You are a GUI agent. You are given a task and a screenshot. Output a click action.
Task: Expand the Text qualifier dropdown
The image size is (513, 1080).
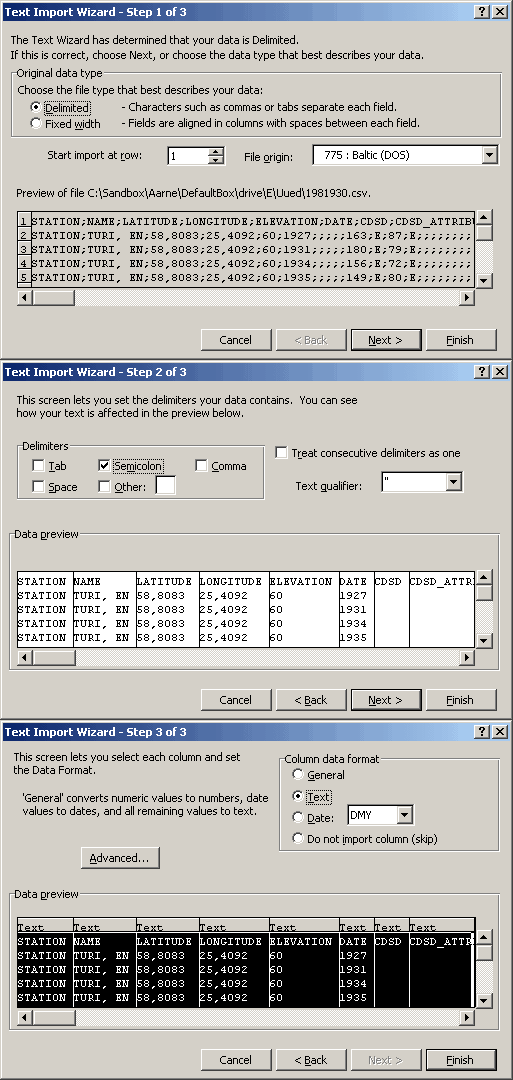(x=453, y=483)
